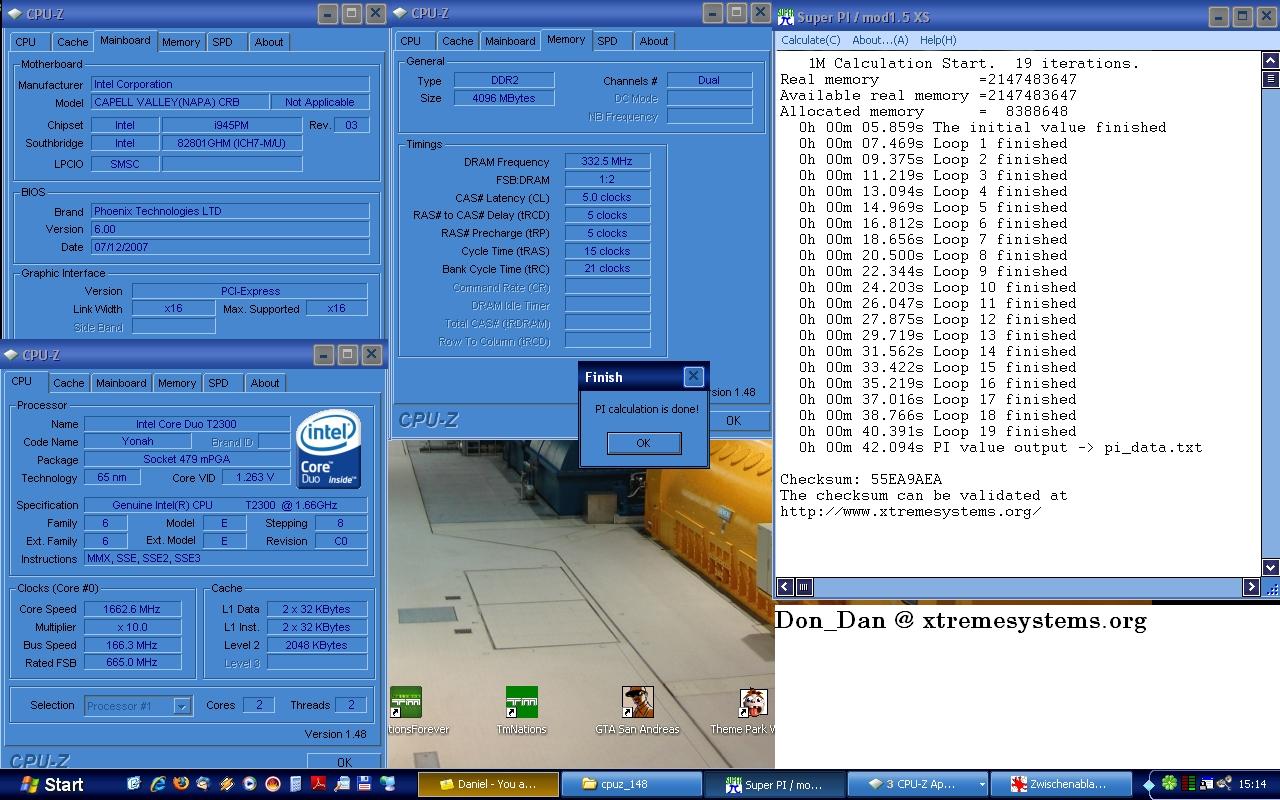Open the Adobe Reader quick launch icon

(318, 783)
